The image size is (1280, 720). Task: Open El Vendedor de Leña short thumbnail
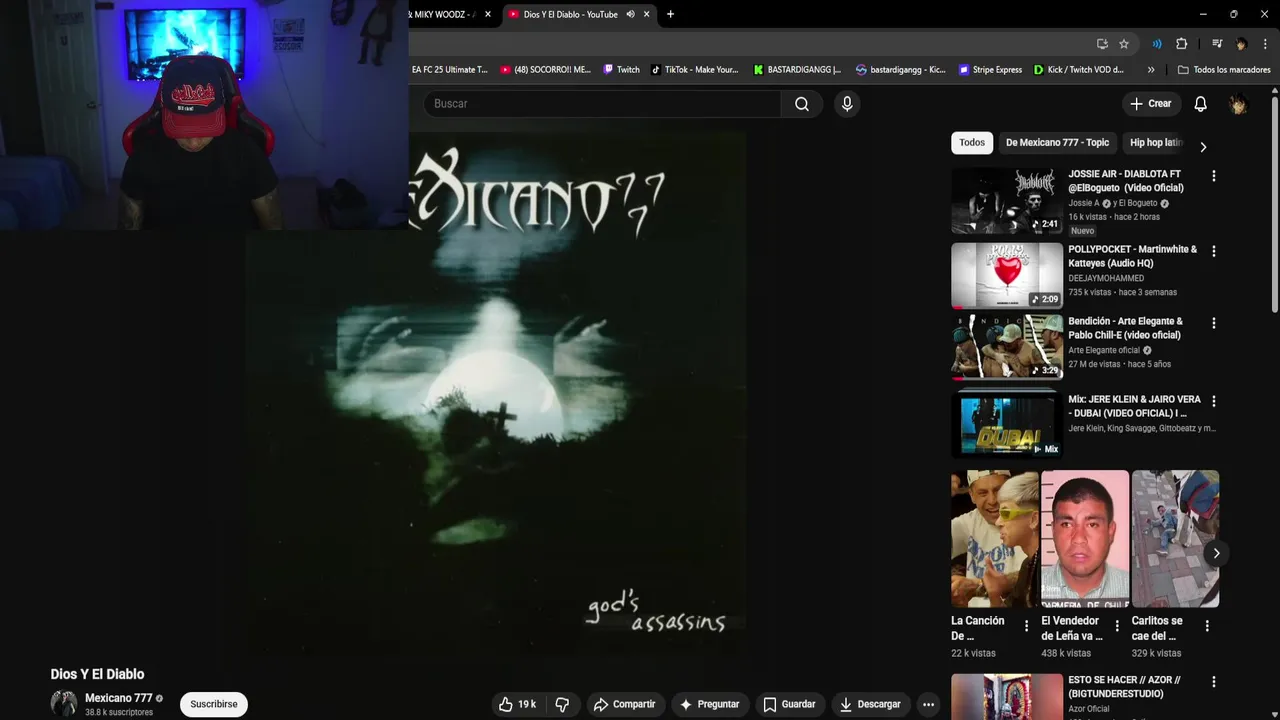click(x=1085, y=539)
